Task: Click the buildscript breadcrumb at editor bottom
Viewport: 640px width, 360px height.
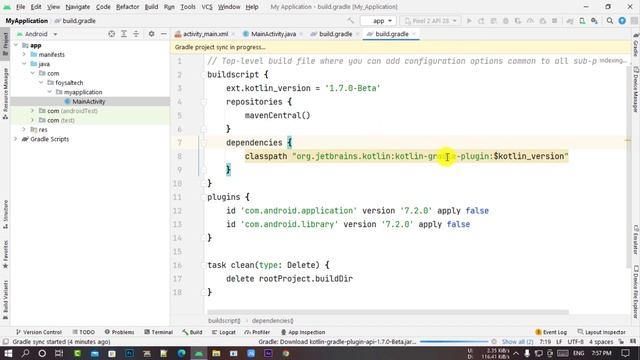Action: coord(224,321)
